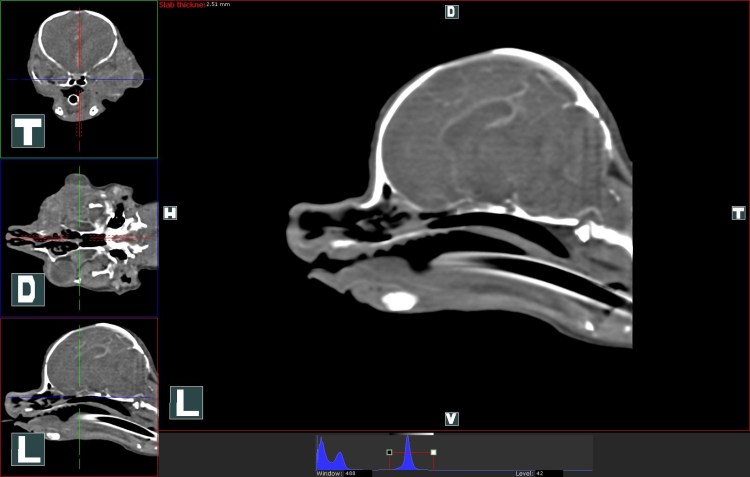The width and height of the screenshot is (750, 477).
Task: Click the brain region in main sagittal image
Action: click(480, 130)
